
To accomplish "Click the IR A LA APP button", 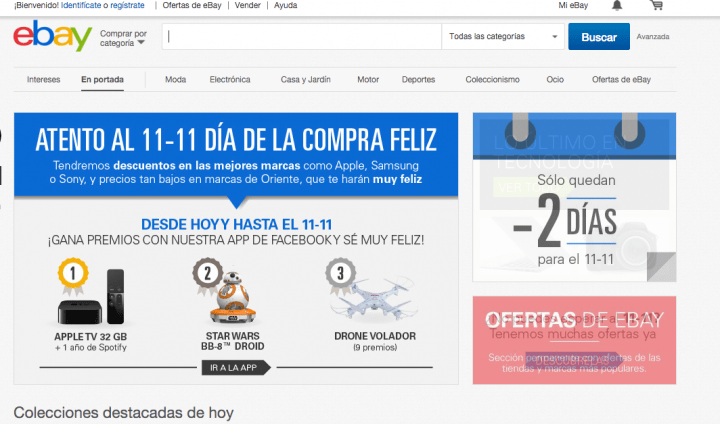I will coord(236,367).
